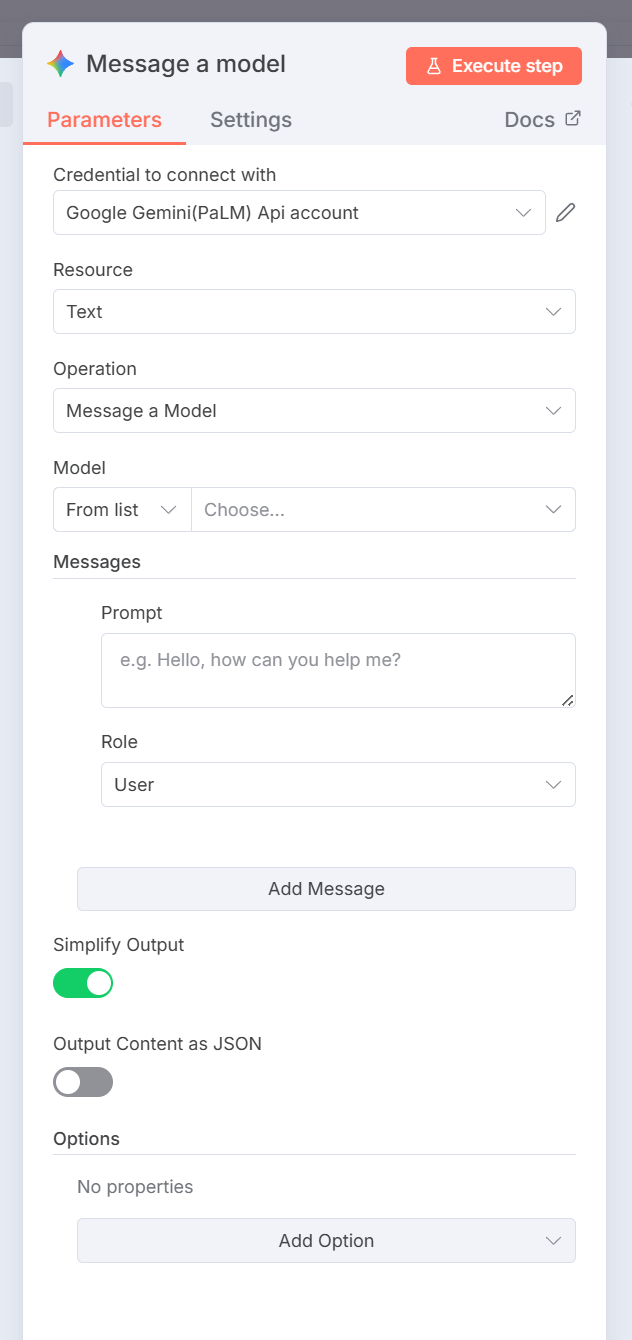Change the Model 'From list' mode selector
The height and width of the screenshot is (1340, 632).
(121, 509)
